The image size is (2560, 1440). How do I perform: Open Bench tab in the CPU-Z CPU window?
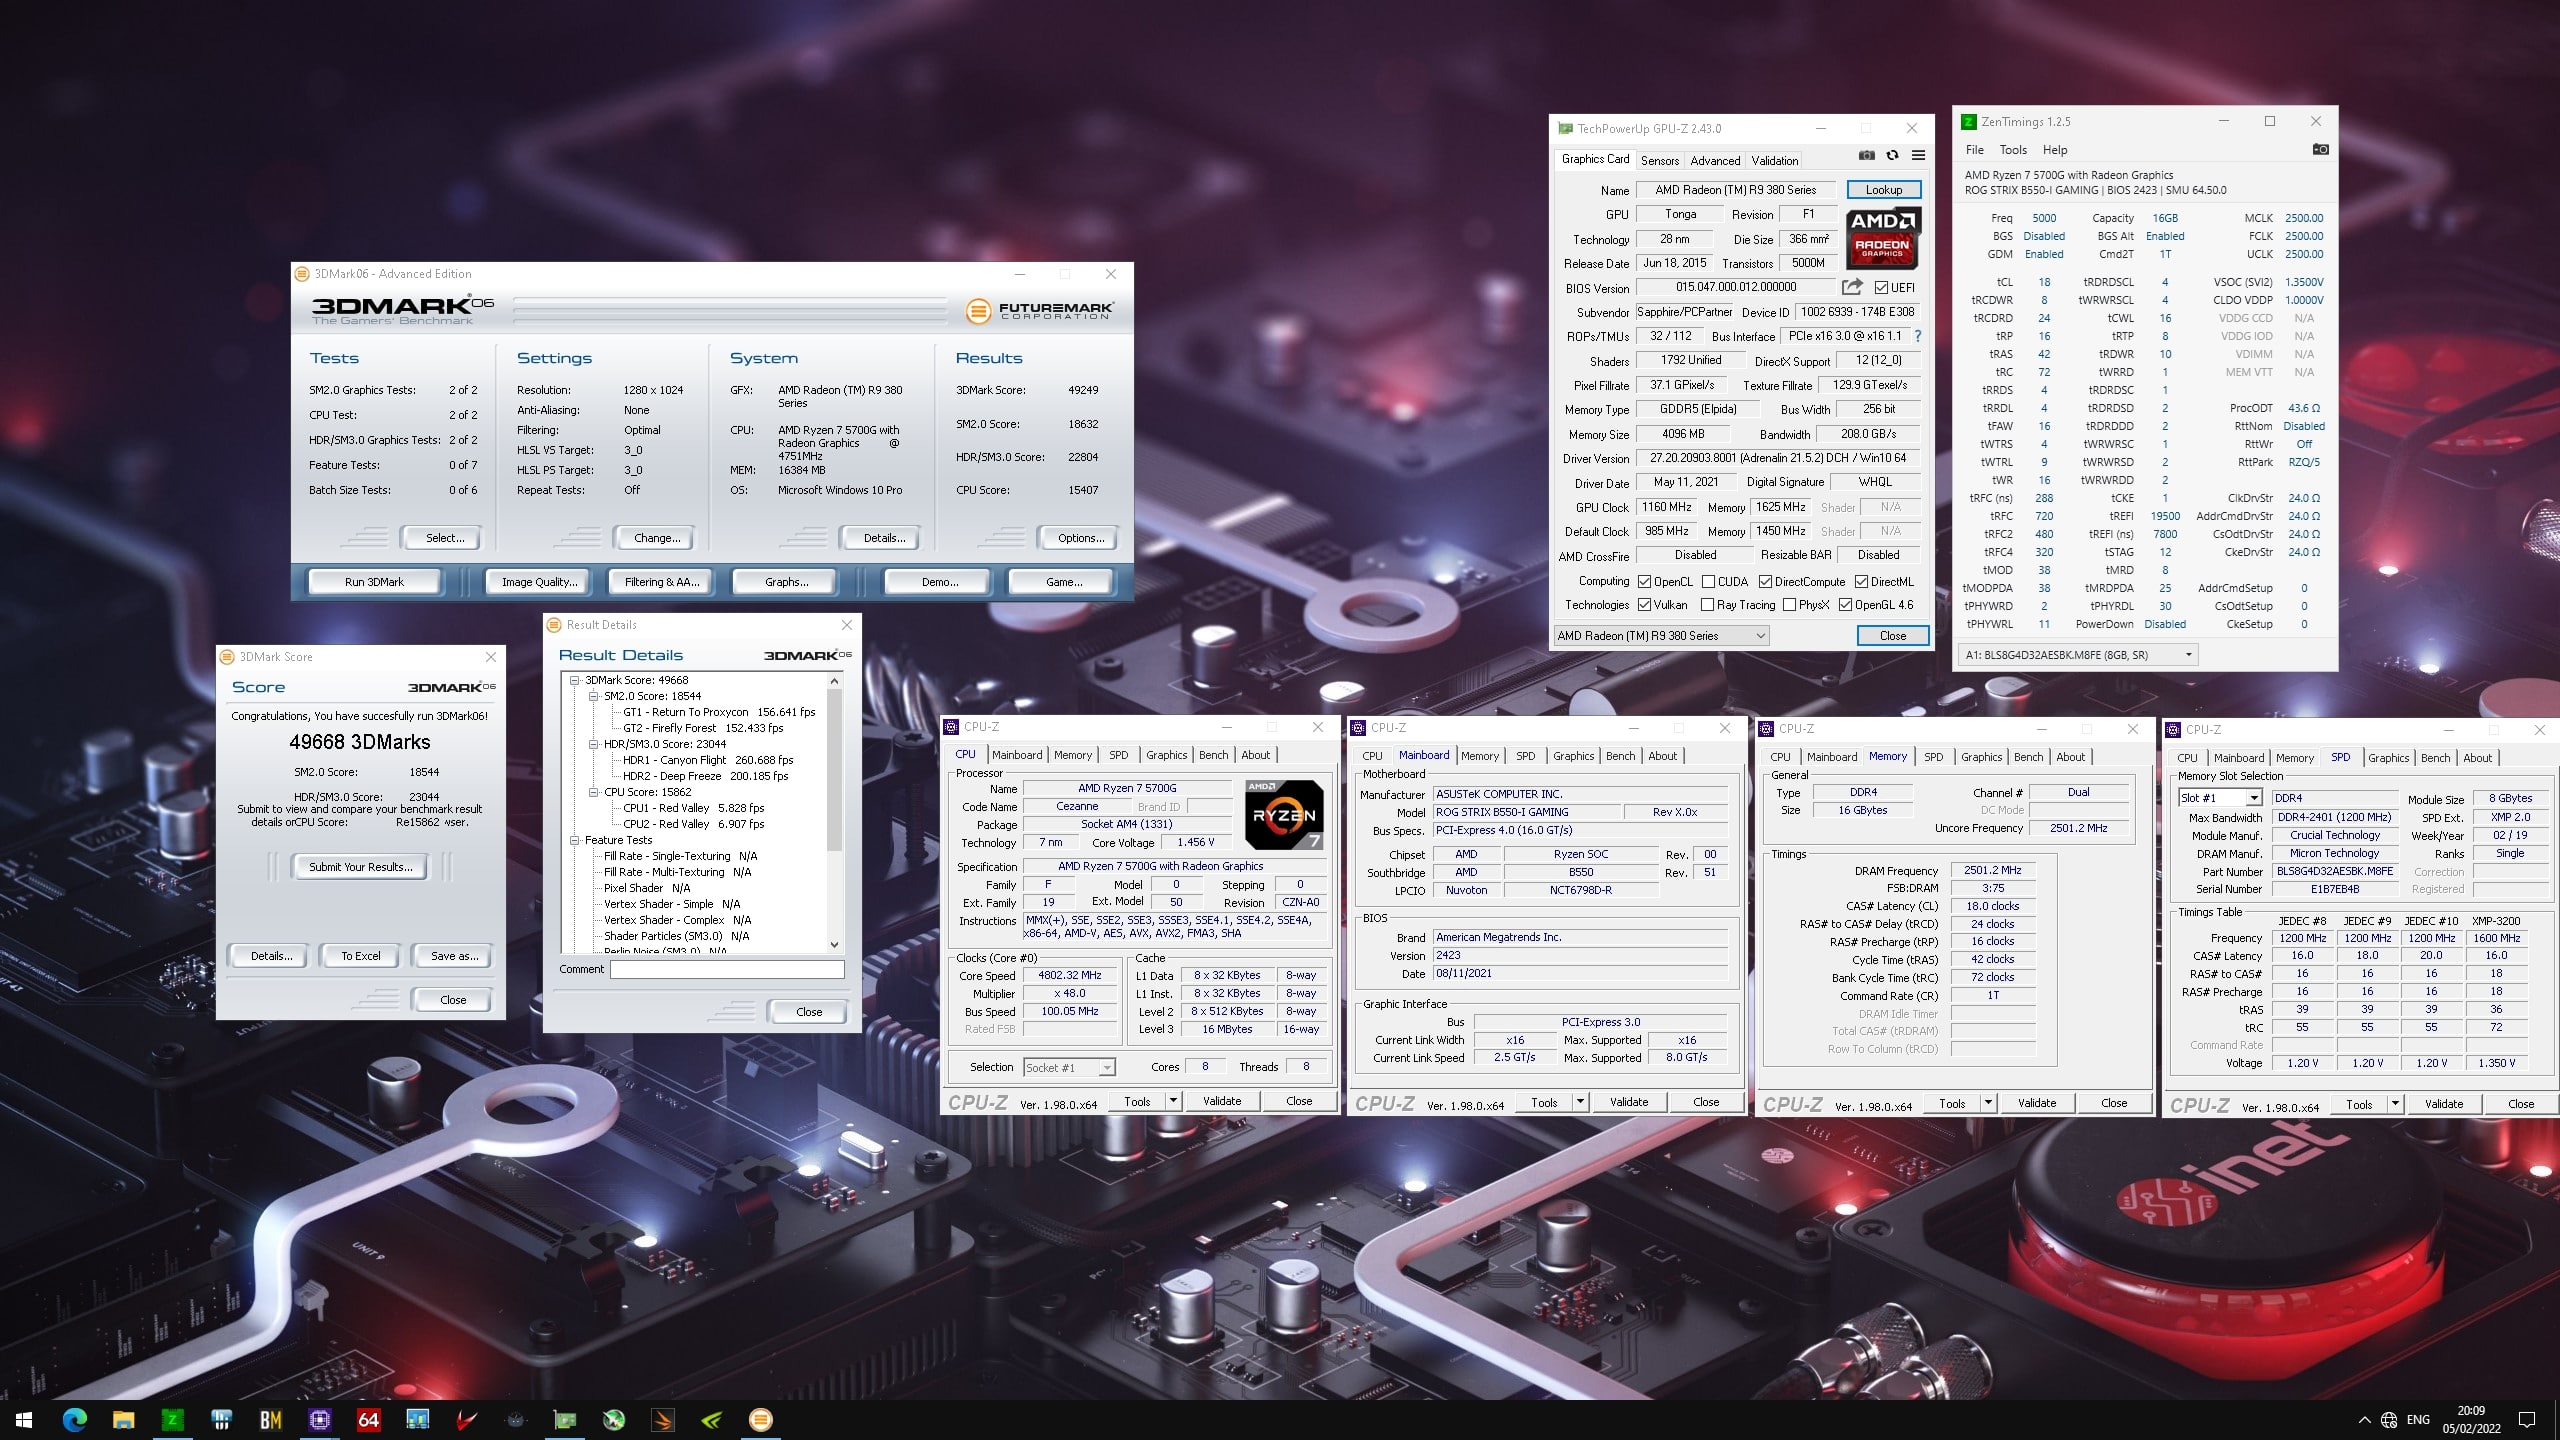pos(1213,755)
